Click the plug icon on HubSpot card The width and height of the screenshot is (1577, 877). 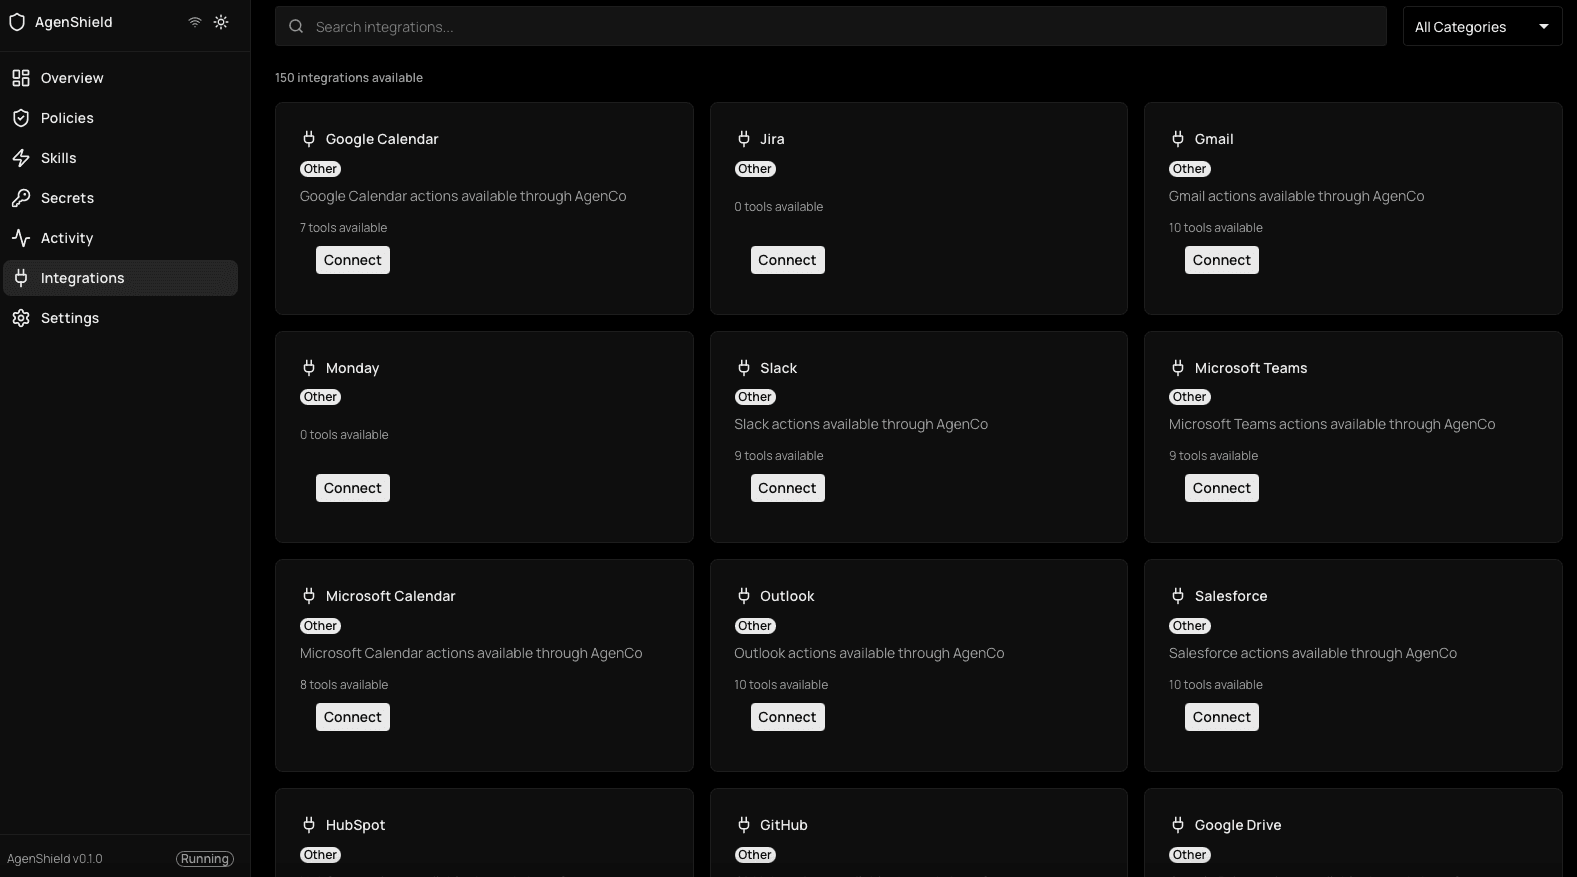(309, 825)
